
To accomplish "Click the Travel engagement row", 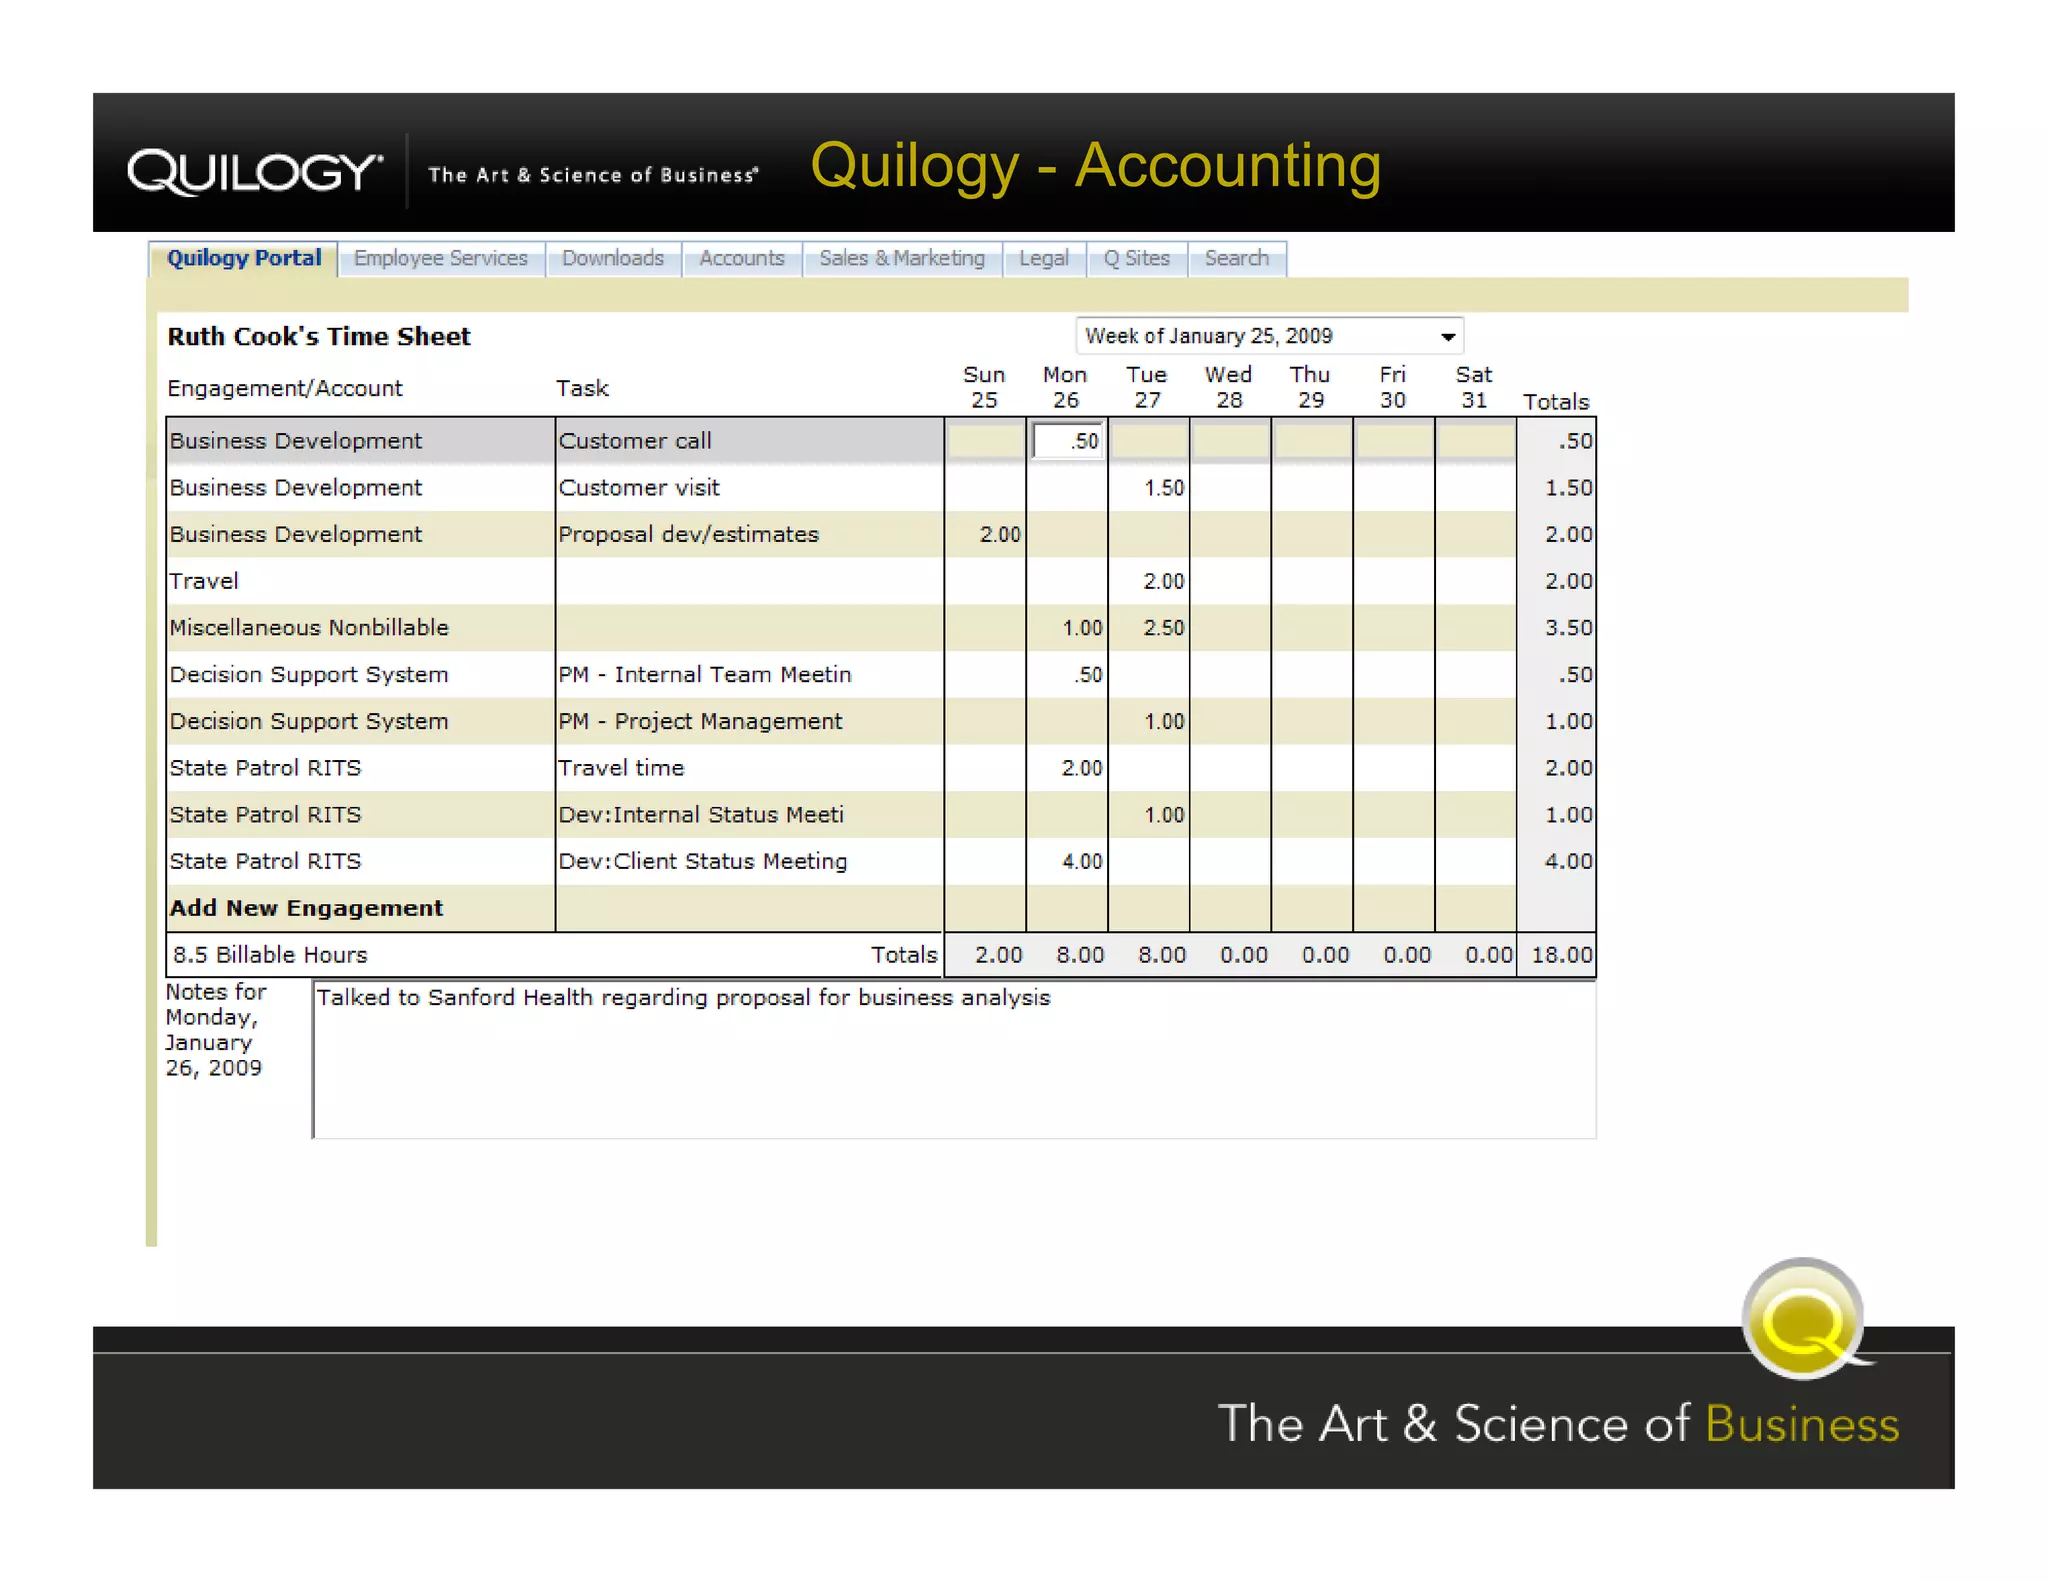I will click(205, 581).
